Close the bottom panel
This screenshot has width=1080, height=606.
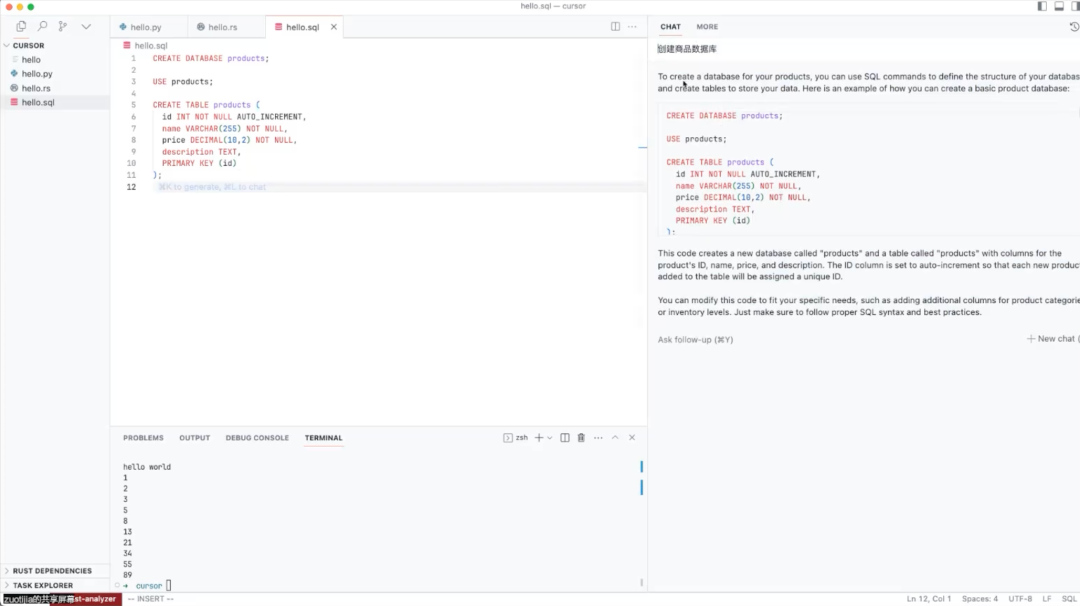pyautogui.click(x=632, y=438)
